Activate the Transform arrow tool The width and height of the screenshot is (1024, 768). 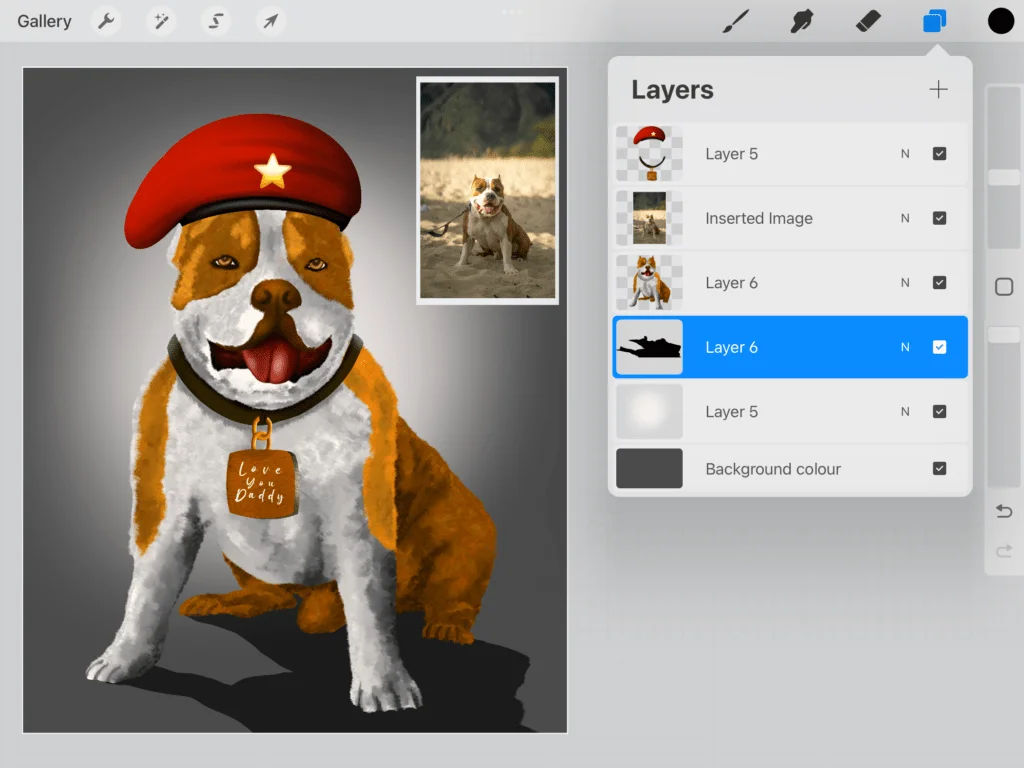[x=270, y=22]
